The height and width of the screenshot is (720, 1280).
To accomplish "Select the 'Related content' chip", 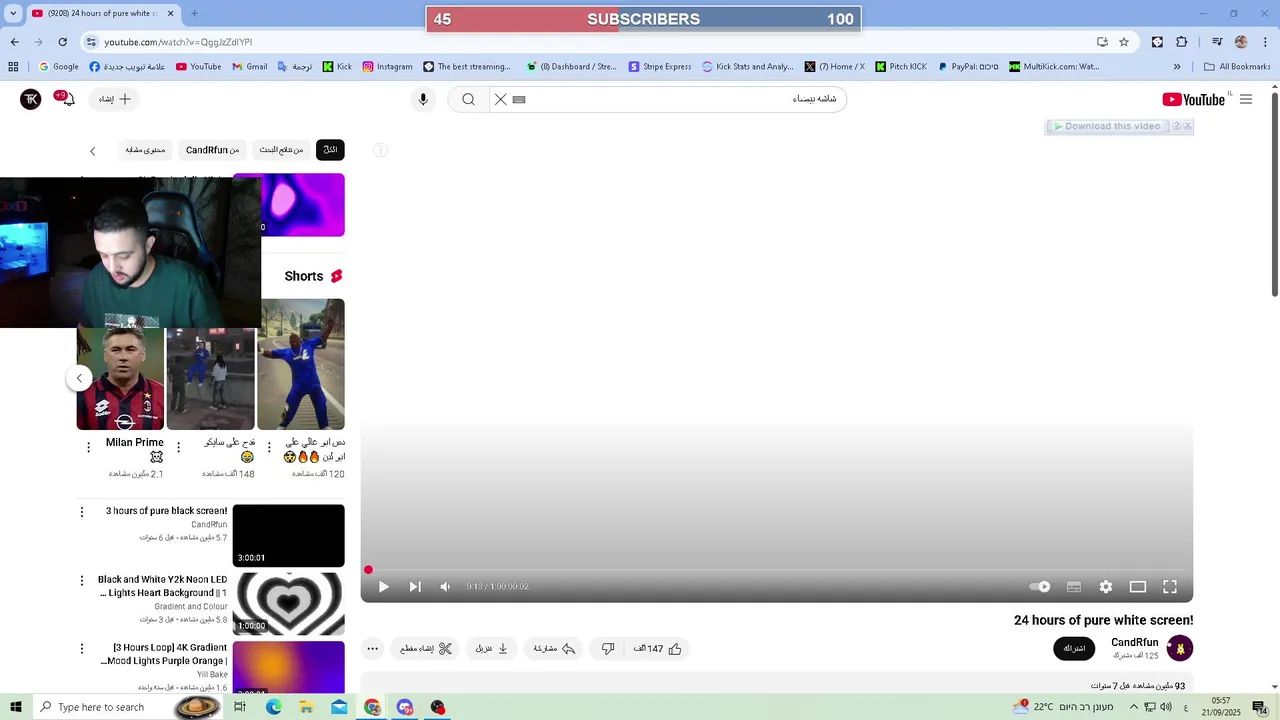I will 145,150.
